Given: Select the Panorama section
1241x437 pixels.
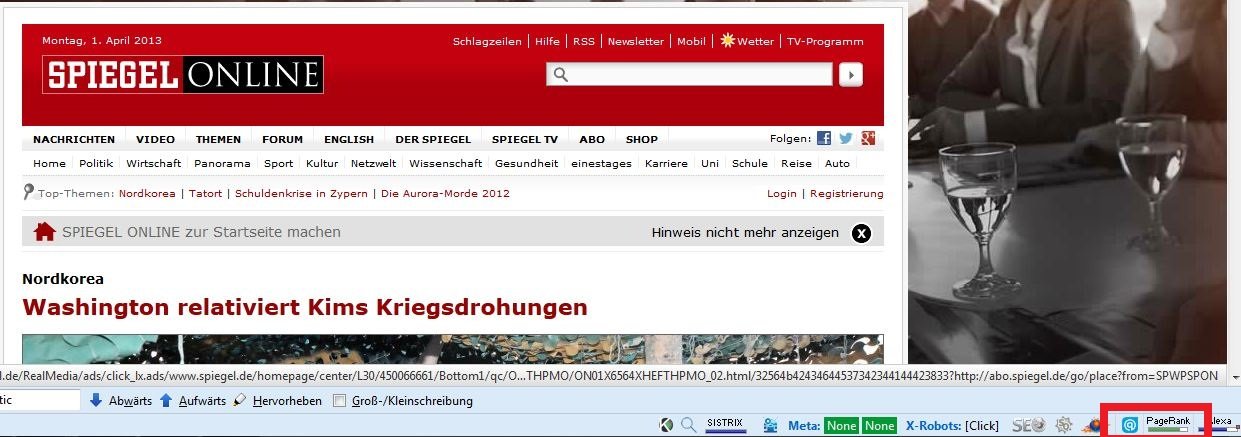Looking at the screenshot, I should (223, 163).
